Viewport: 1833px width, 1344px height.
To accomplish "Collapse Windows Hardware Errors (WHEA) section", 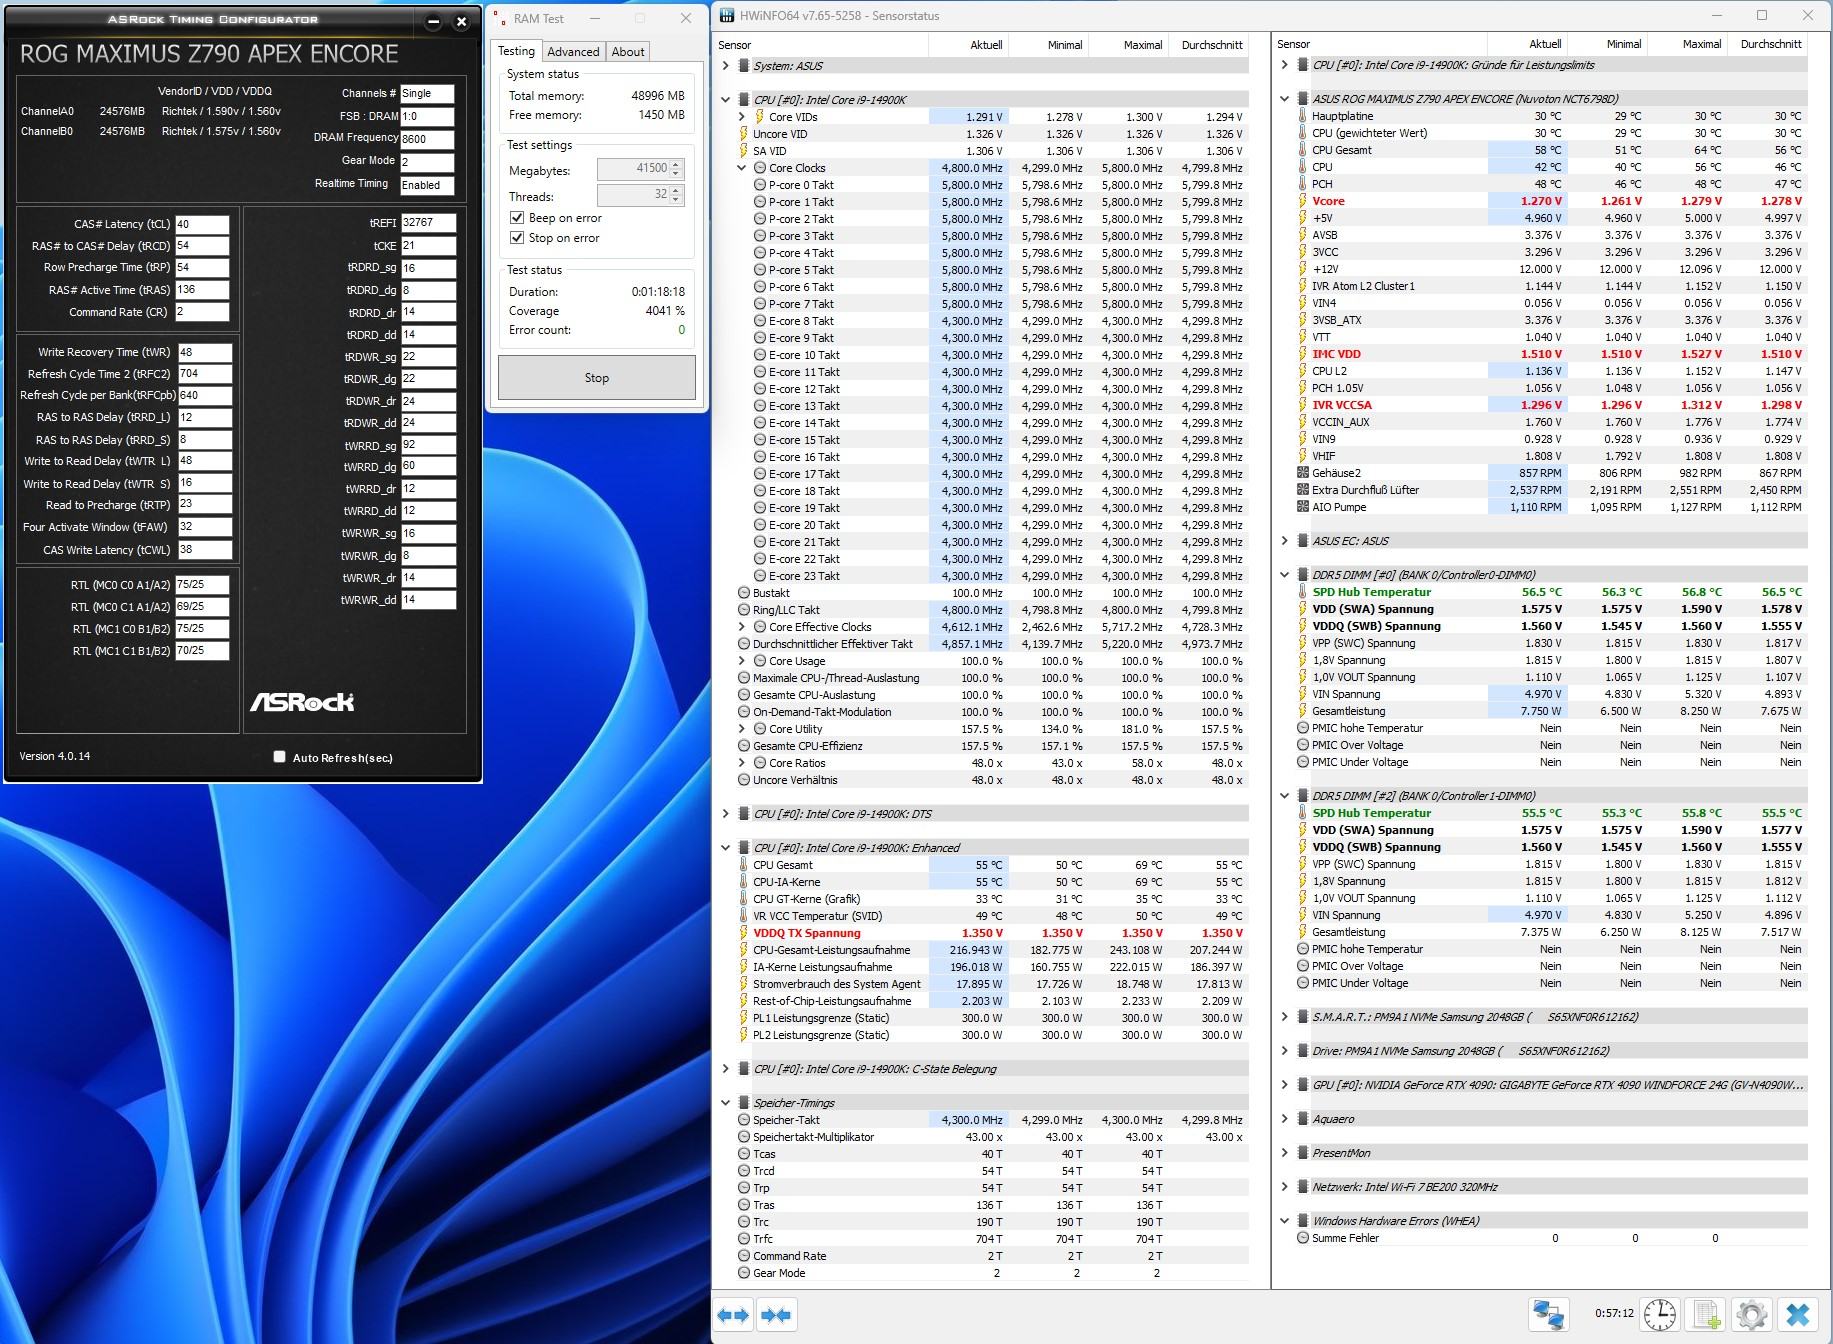I will 1285,1221.
